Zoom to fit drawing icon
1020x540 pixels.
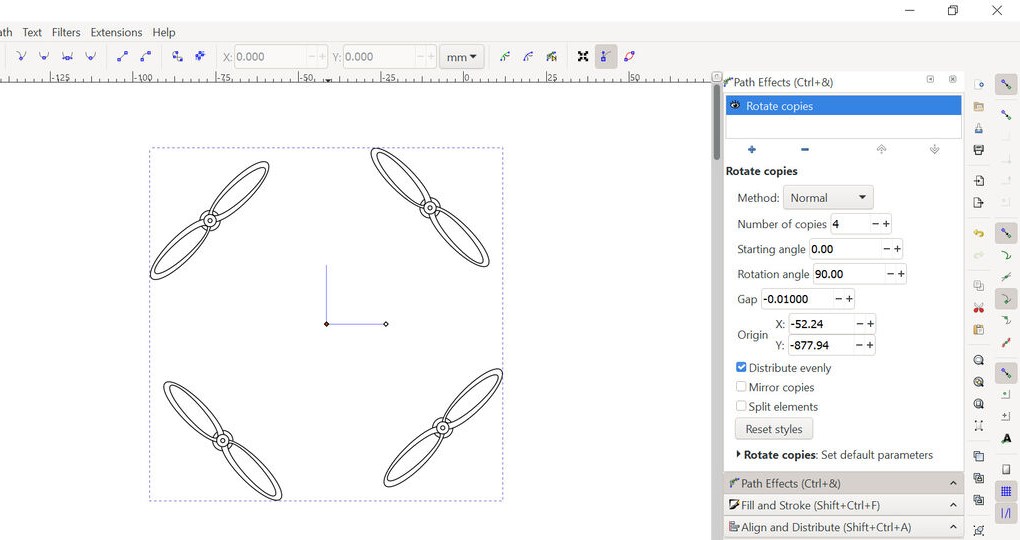978,382
